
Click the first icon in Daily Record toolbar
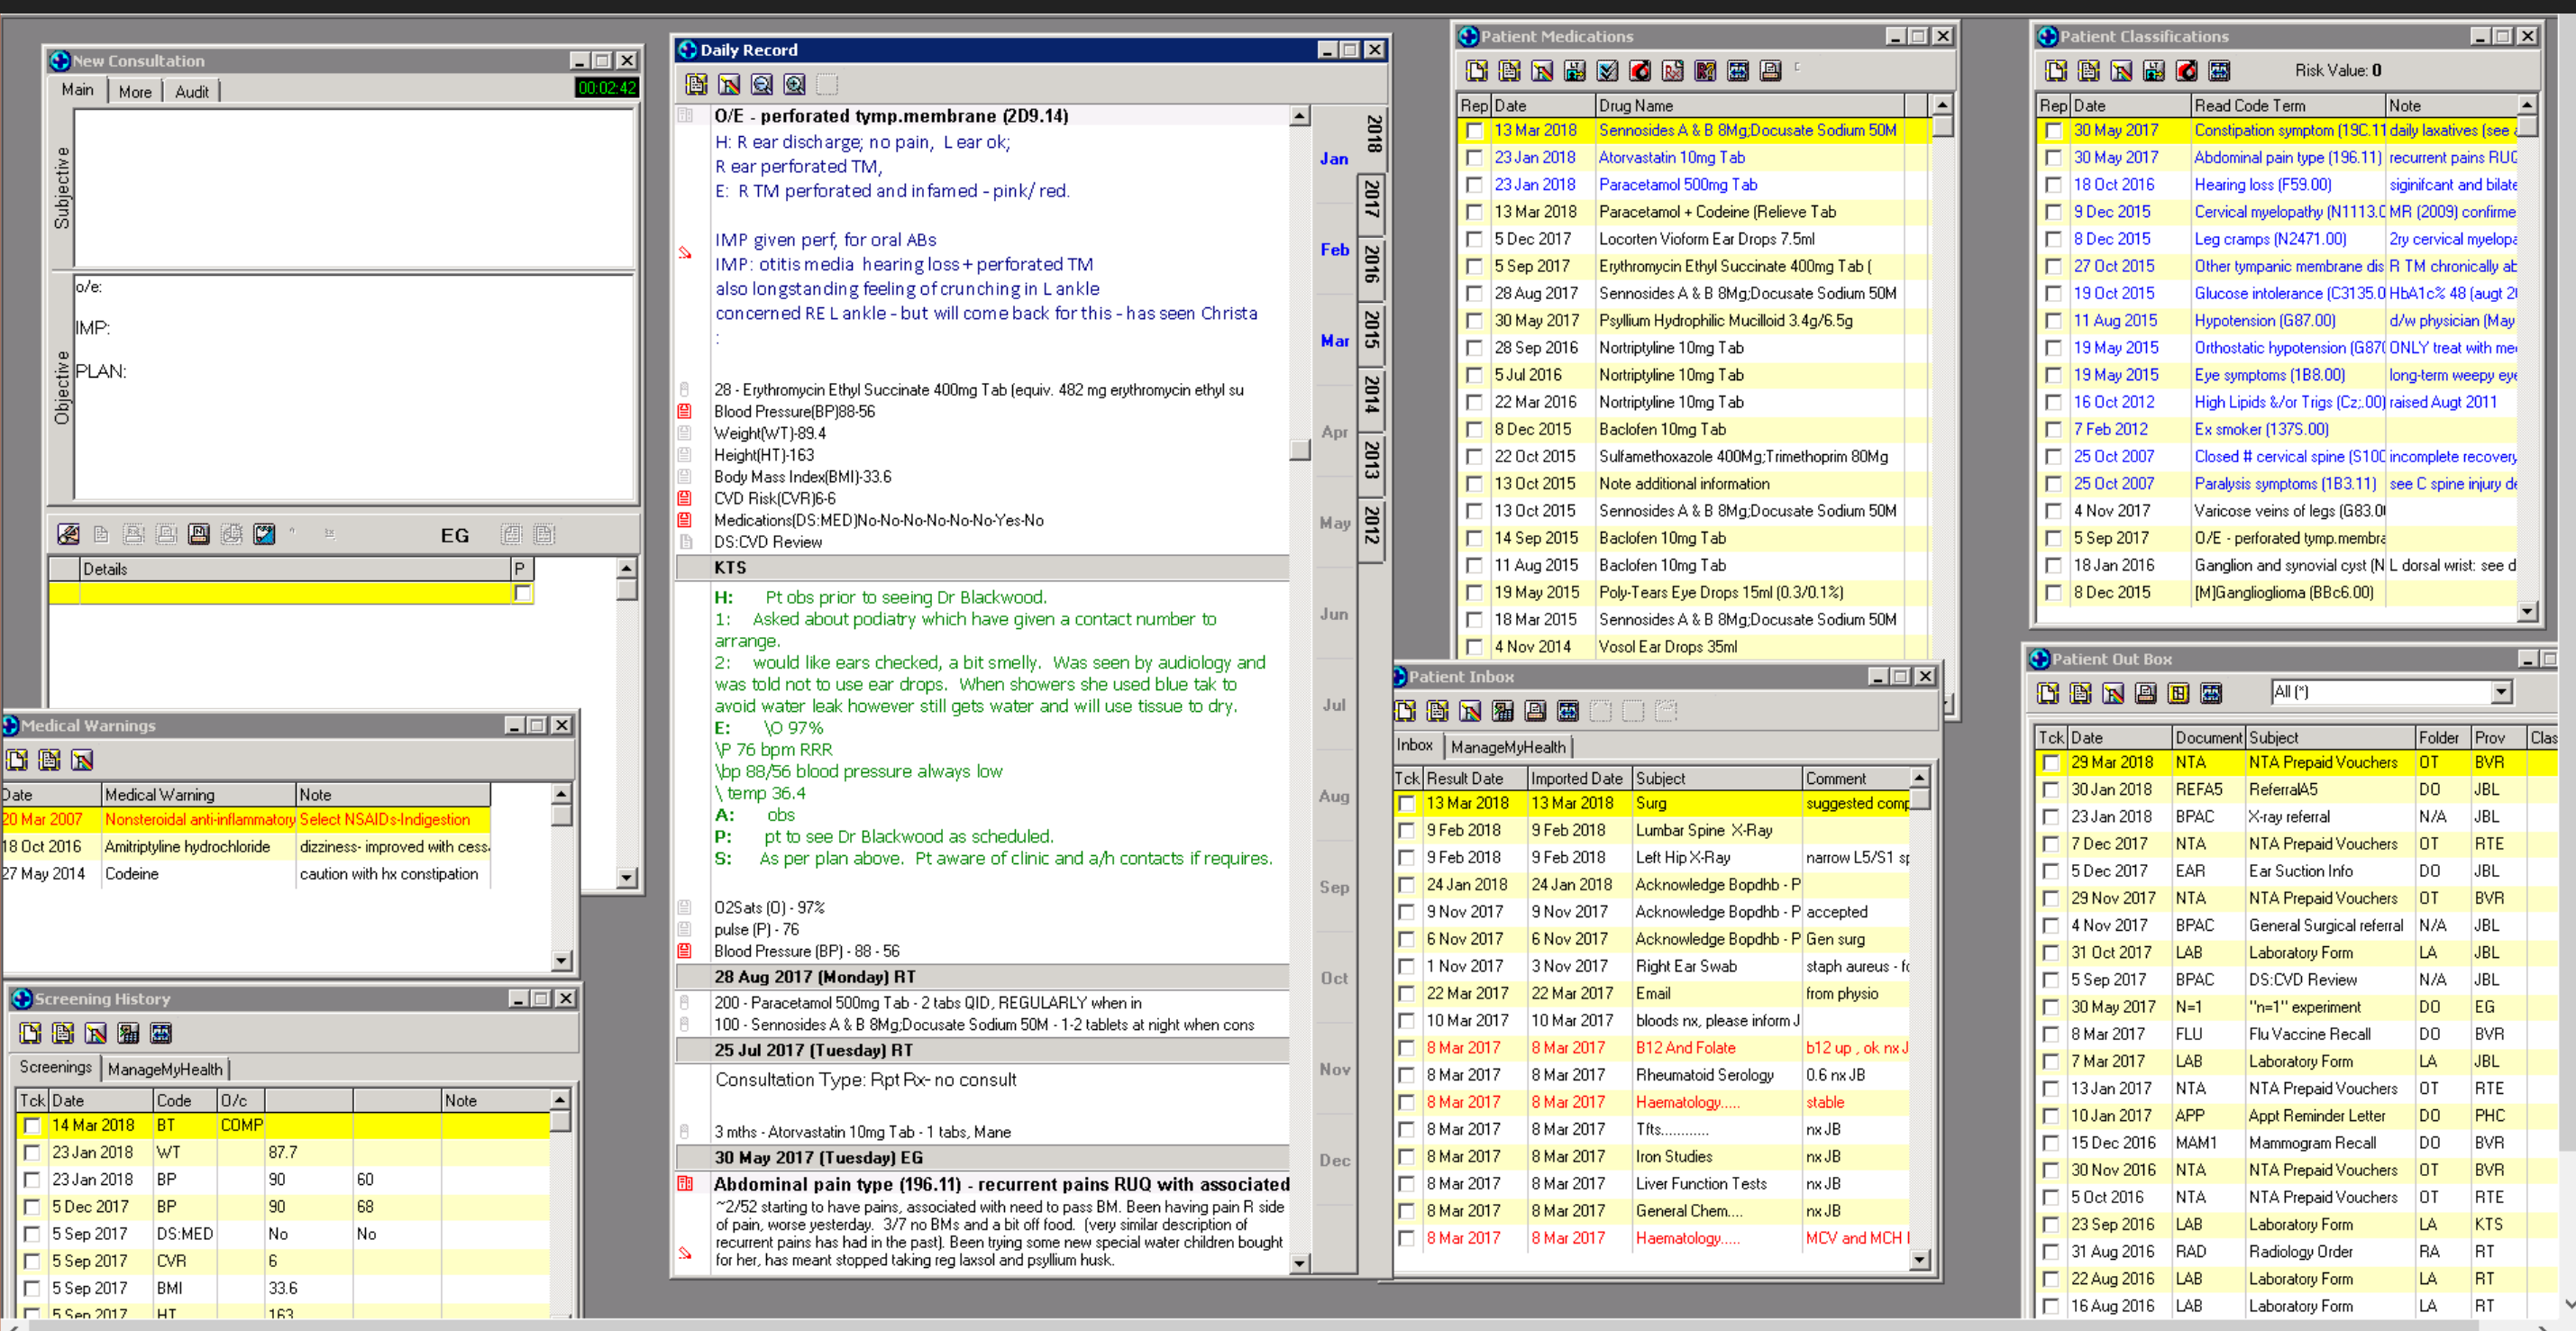(x=697, y=85)
